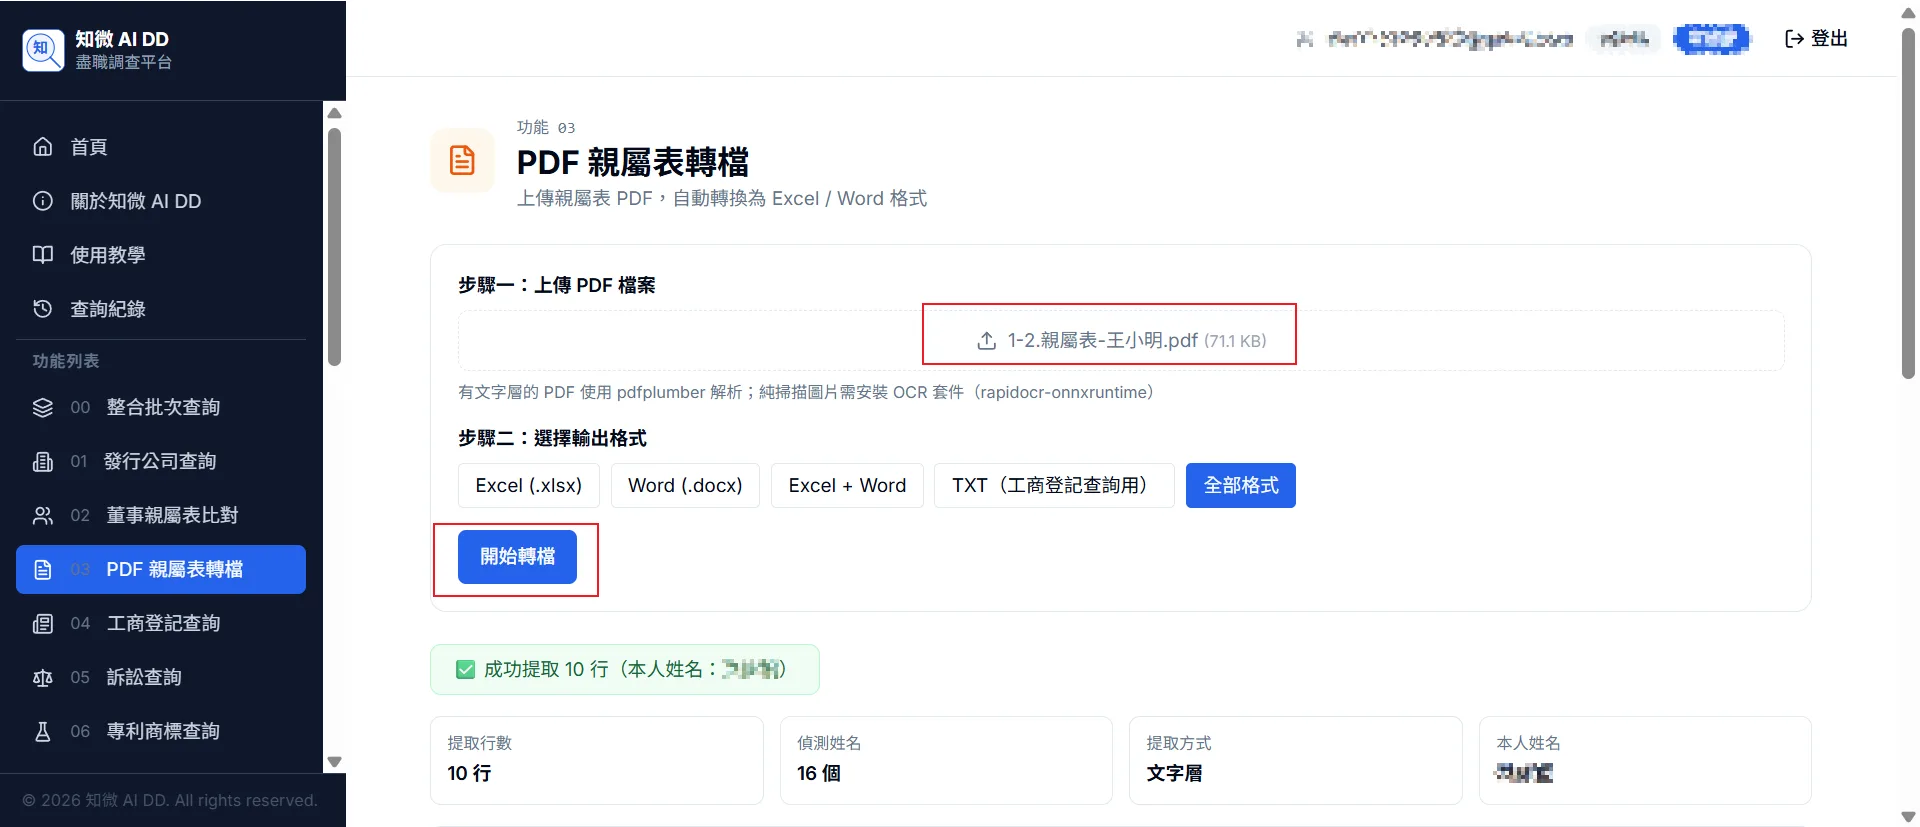The image size is (1920, 827).
Task: Click the uploaded file 1-2.親屬表-王小明.pdf
Action: point(1121,341)
